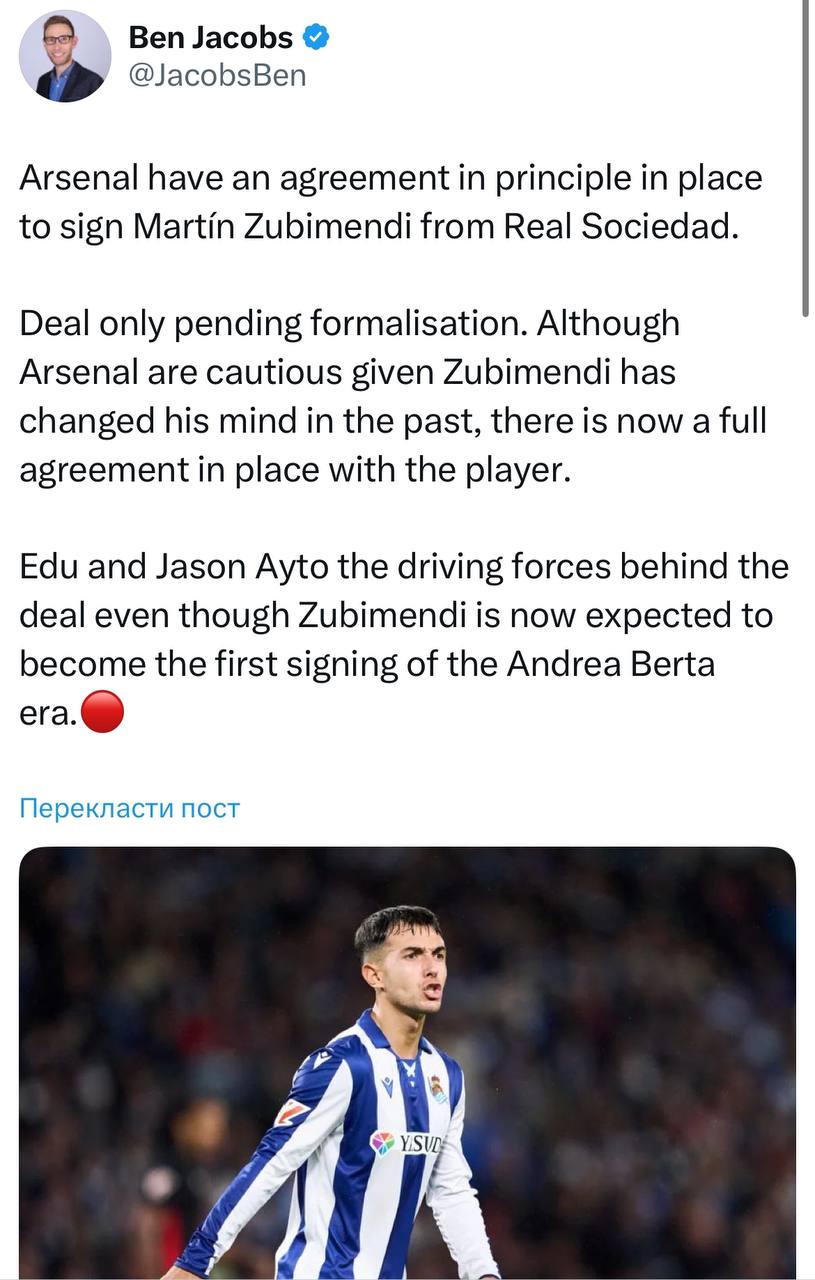Open the attached Zubimendi photo
815x1280 pixels.
(x=407, y=1062)
